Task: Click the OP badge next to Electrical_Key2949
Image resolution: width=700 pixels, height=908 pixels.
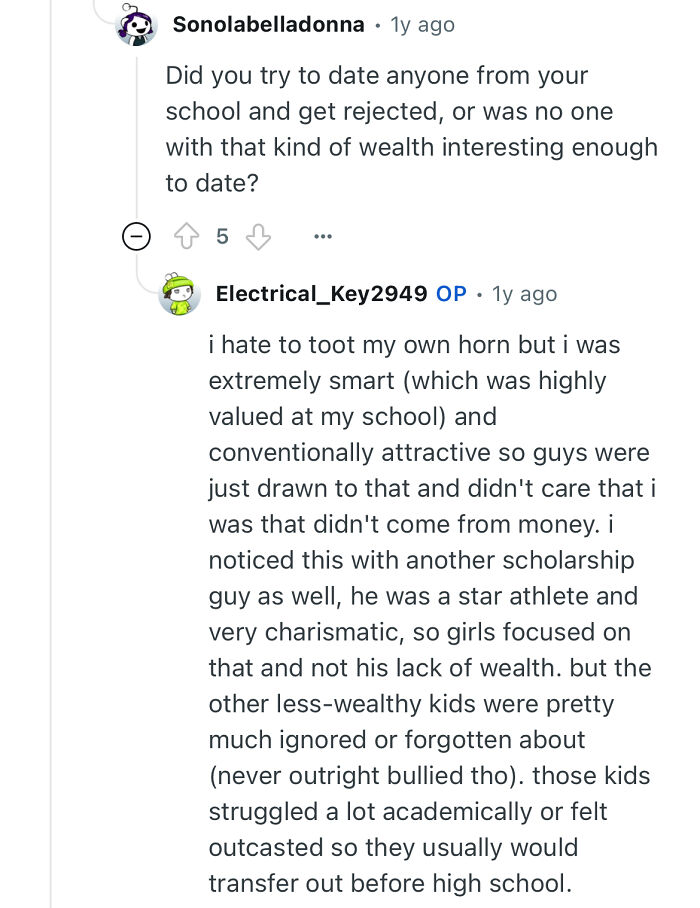Action: 451,293
